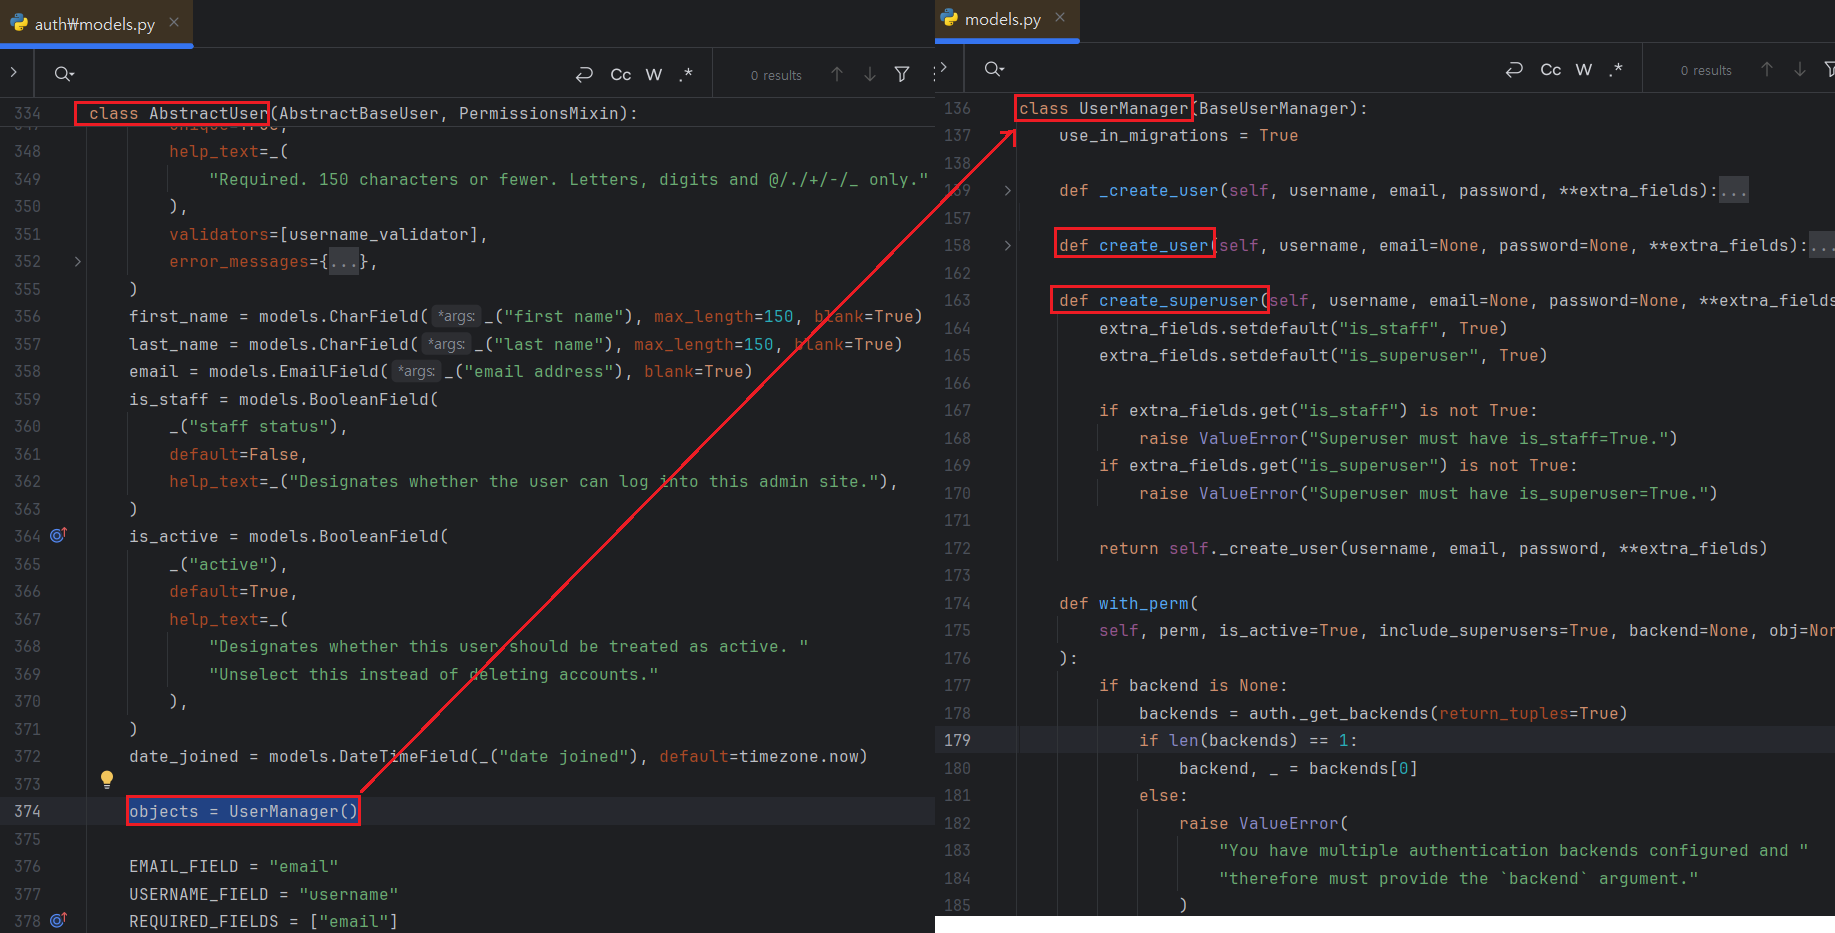Viewport: 1835px width, 933px height.
Task: Click the objects = UserManager() line
Action: tap(243, 811)
